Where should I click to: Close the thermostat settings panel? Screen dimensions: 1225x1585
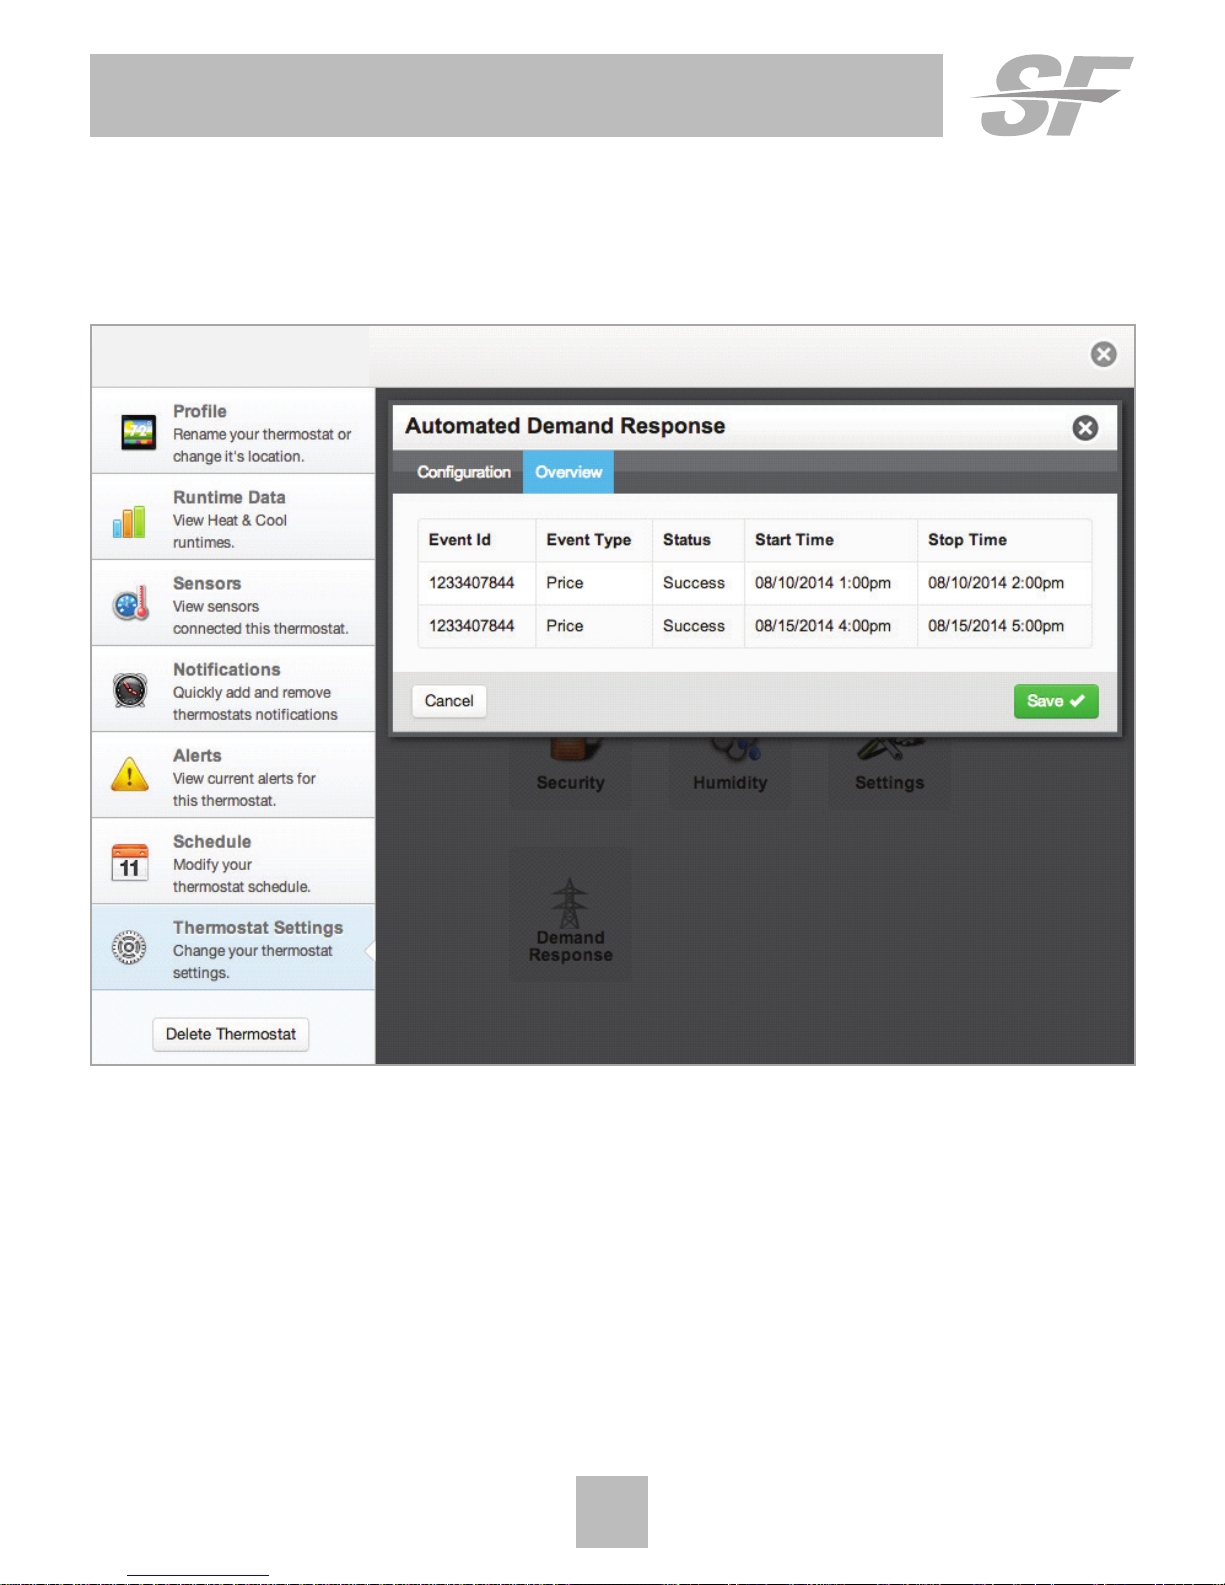click(1103, 354)
